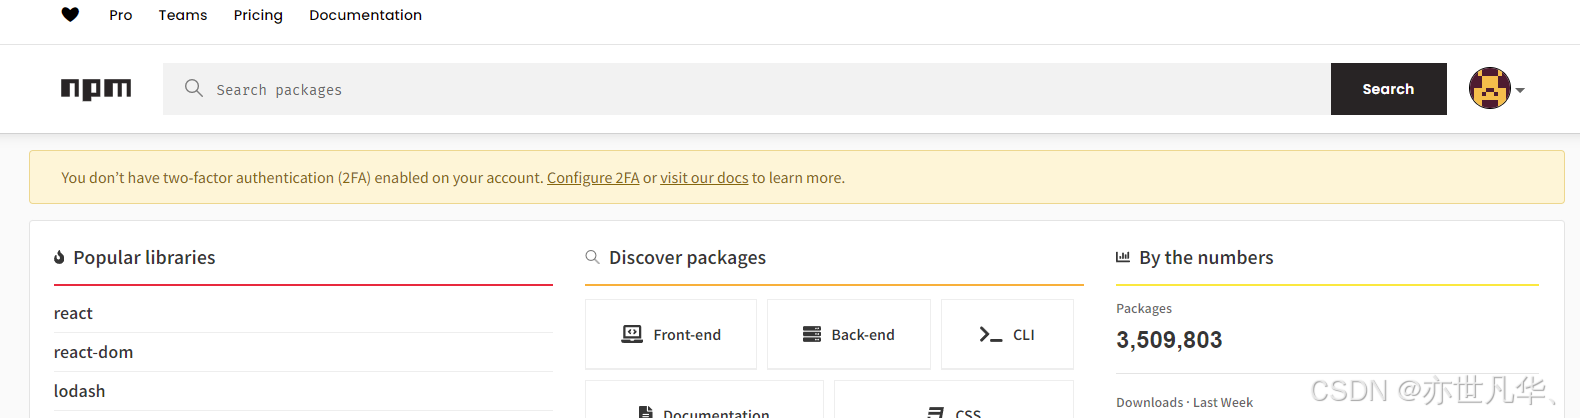
Task: Click the Discover packages magnifier icon
Action: pos(592,257)
